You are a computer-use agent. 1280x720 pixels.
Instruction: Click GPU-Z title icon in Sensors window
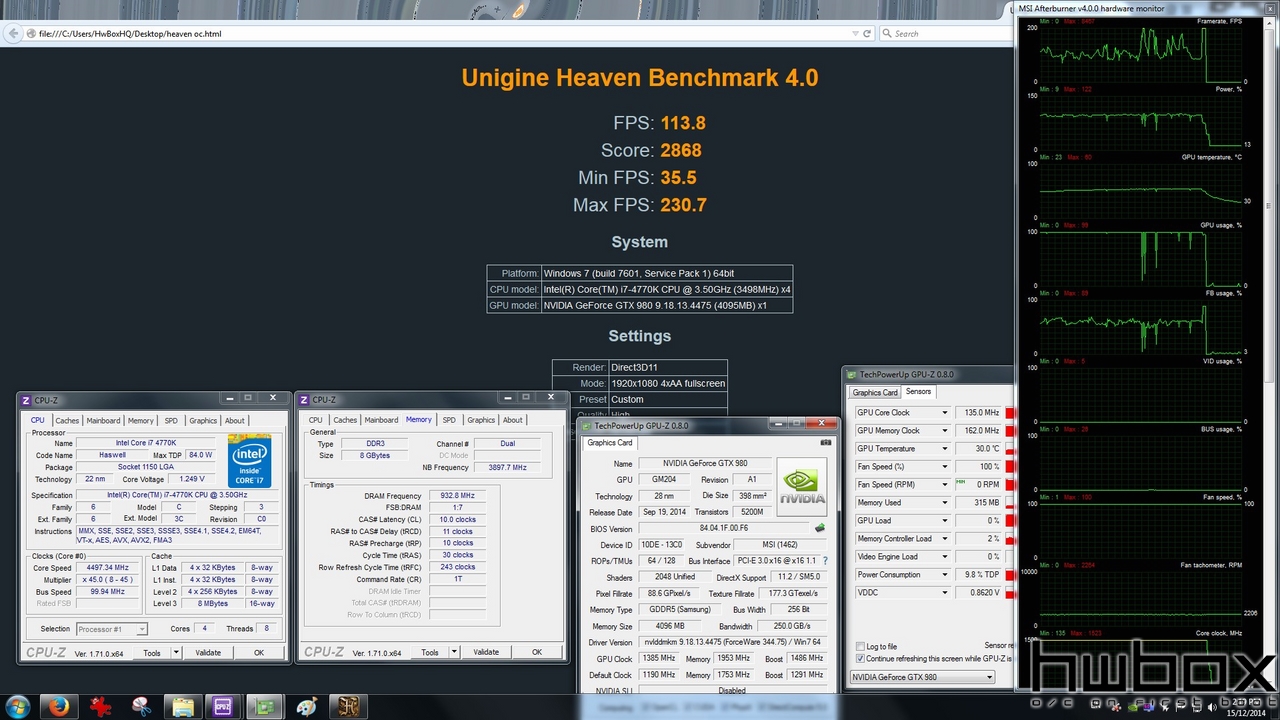tap(852, 374)
